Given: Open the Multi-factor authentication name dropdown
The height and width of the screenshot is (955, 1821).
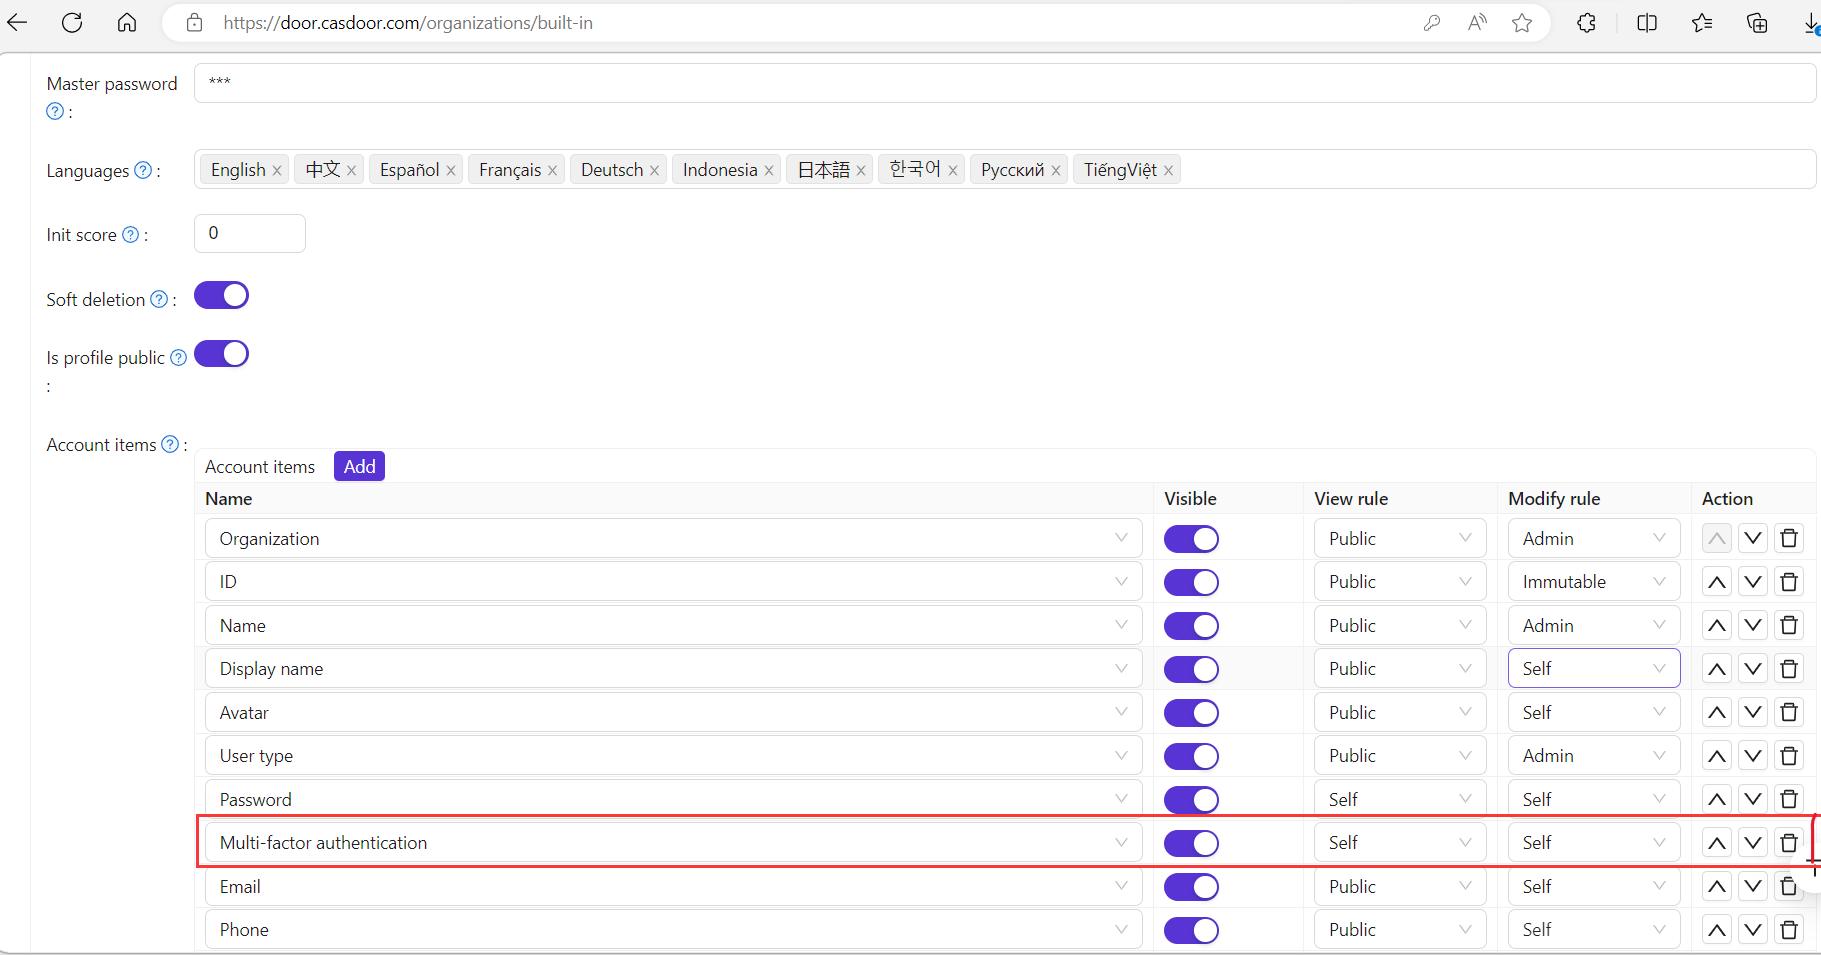Looking at the screenshot, I should coord(672,843).
